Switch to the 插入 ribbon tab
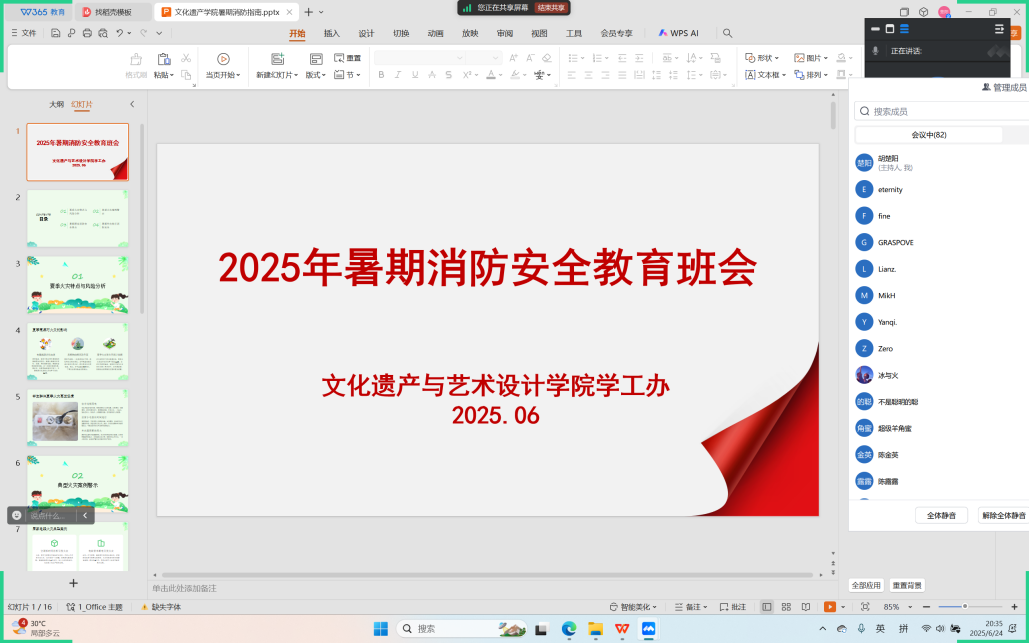1029x643 pixels. [332, 33]
